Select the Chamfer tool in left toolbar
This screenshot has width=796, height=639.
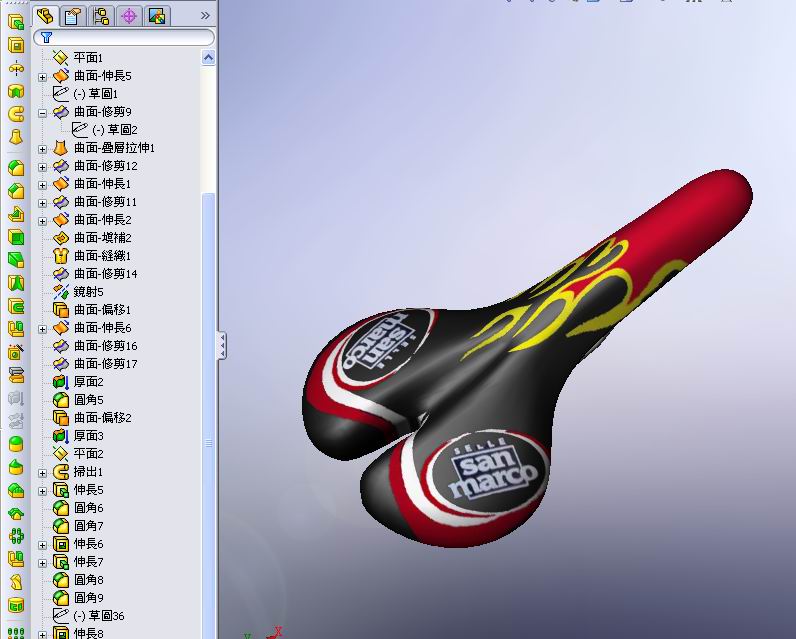click(x=16, y=191)
